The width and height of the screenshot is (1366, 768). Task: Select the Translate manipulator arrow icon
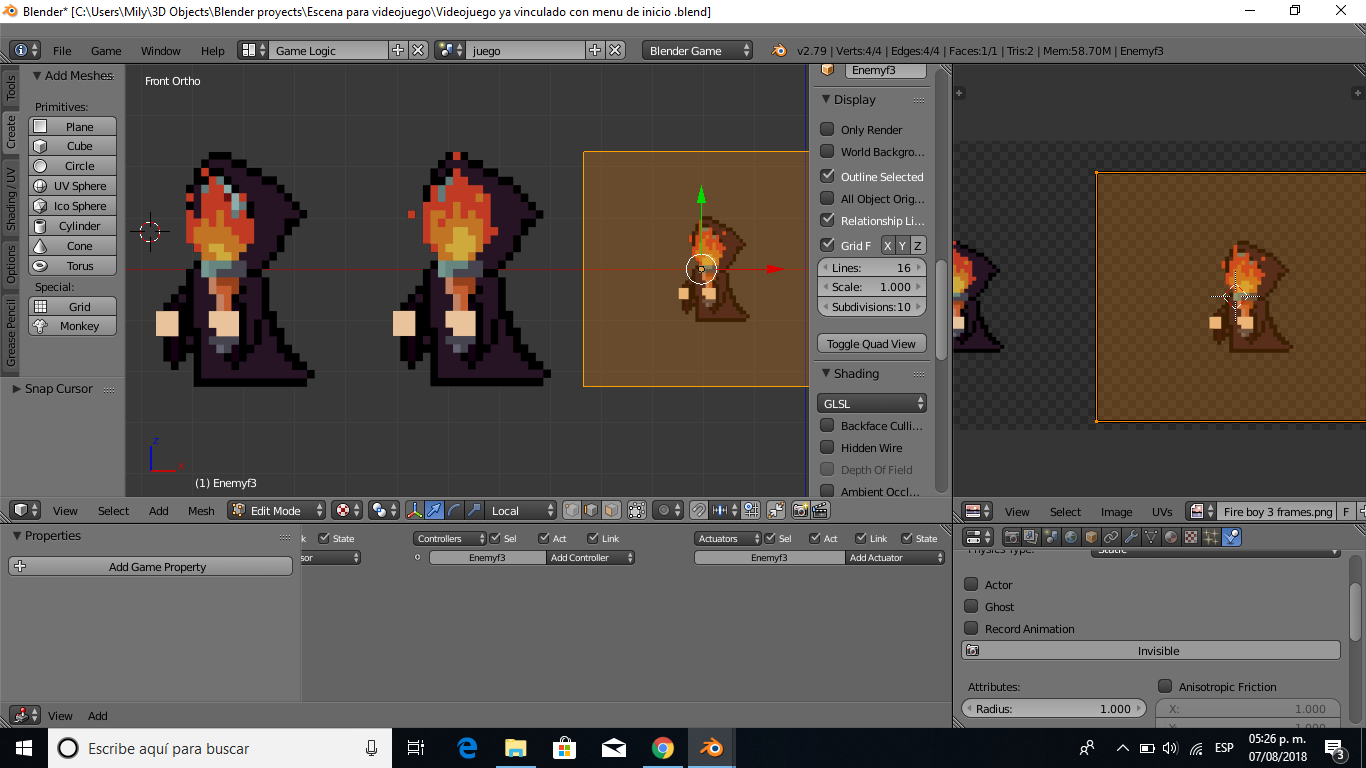[434, 510]
